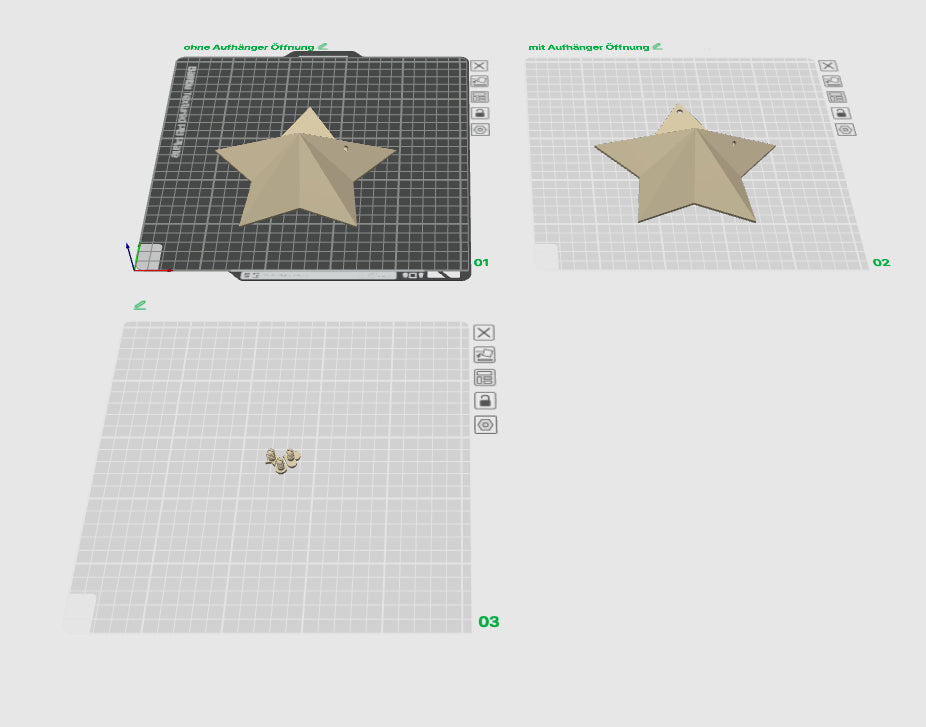Select the plate title 'mit Aufhänger Öffnung'
Viewport: 926px width, 727px height.
pos(589,47)
